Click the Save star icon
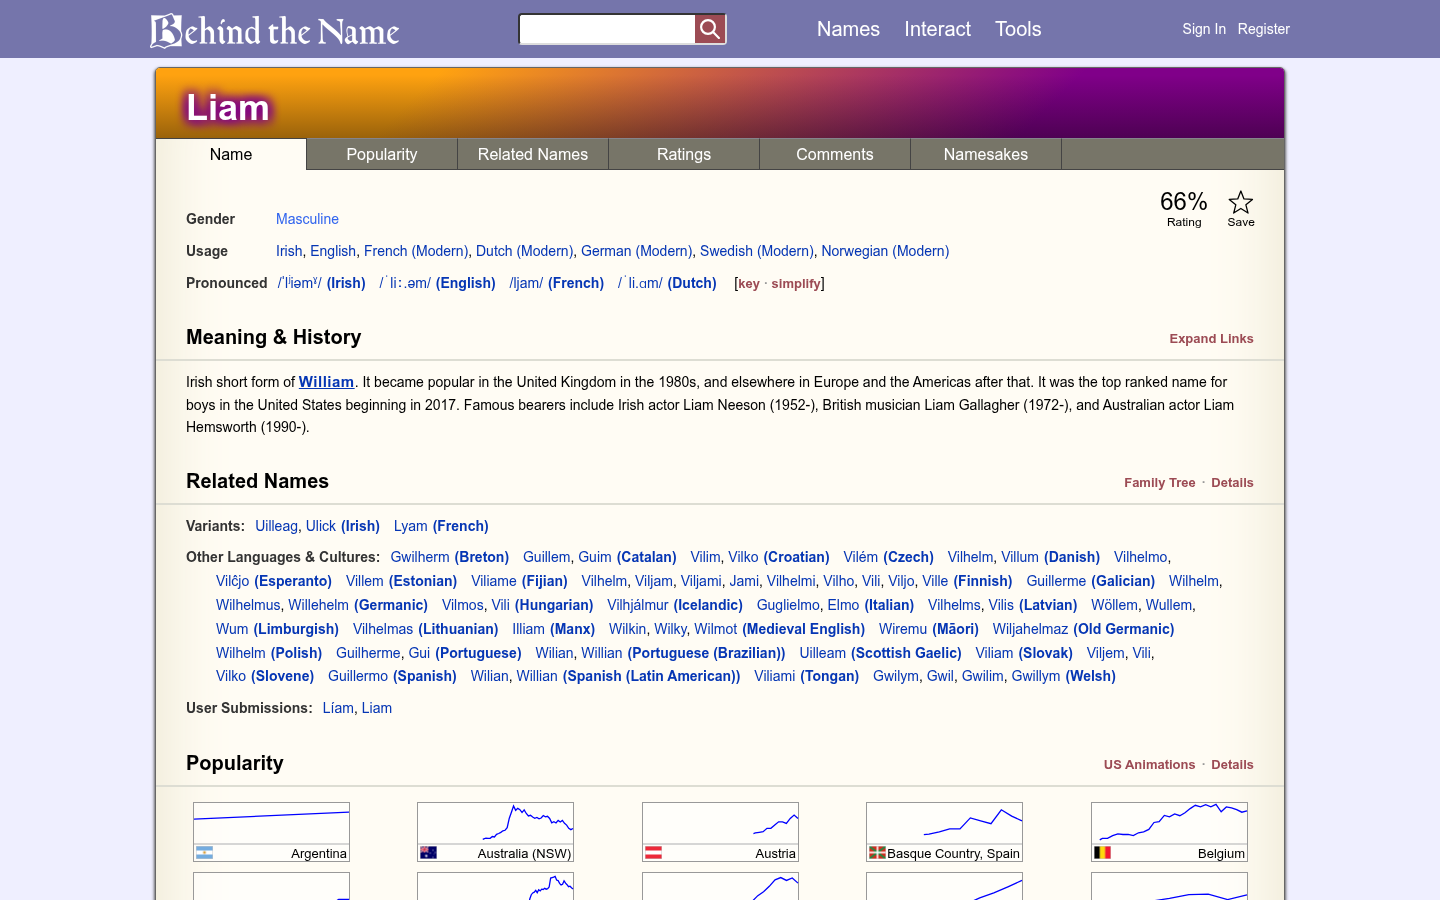The image size is (1440, 900). tap(1241, 203)
